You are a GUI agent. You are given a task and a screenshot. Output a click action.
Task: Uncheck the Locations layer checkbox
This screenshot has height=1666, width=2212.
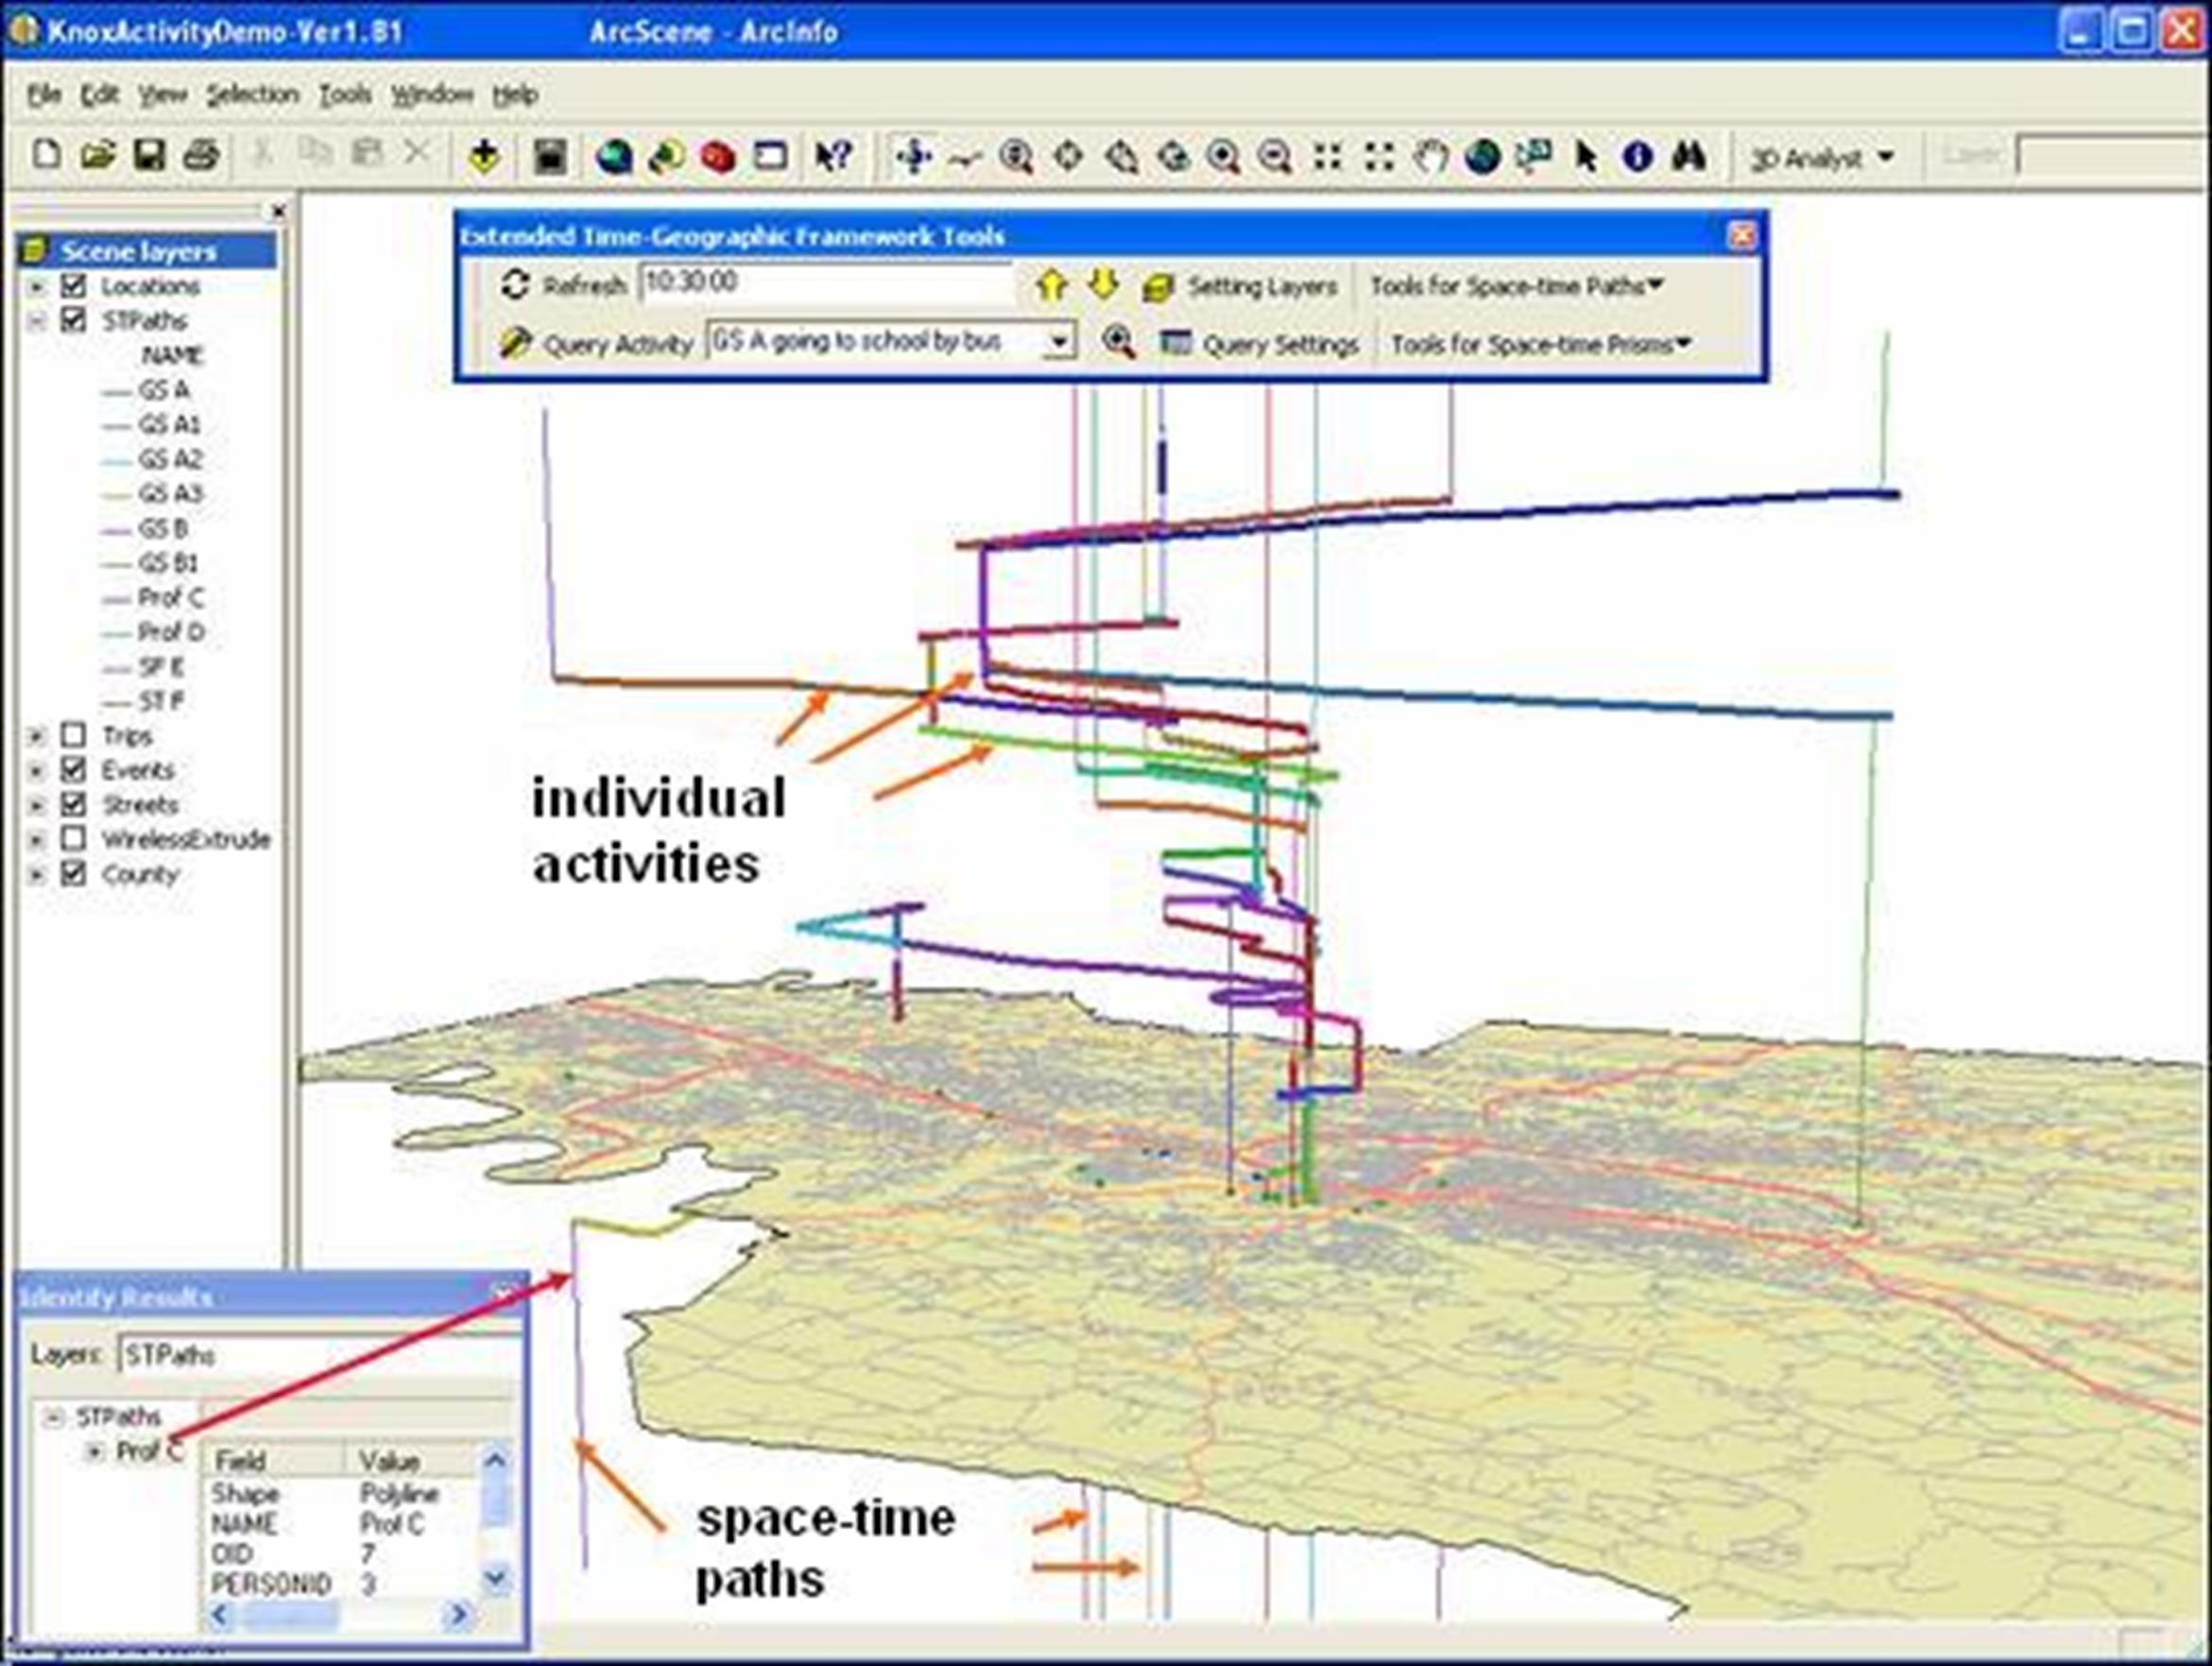[73, 286]
